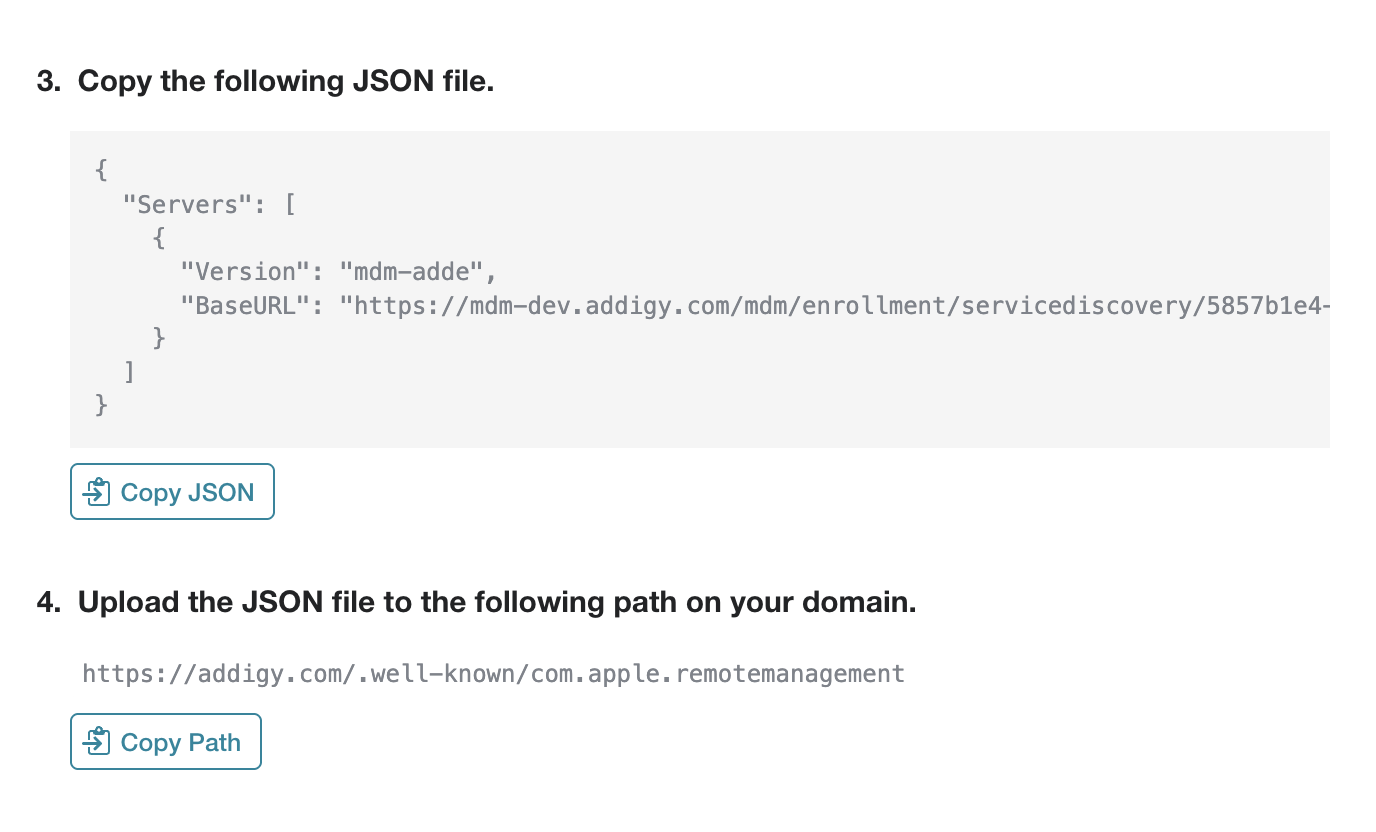Image resolution: width=1376 pixels, height=832 pixels.
Task: Copy the JSON with the Copy JSON button
Action: tap(172, 492)
